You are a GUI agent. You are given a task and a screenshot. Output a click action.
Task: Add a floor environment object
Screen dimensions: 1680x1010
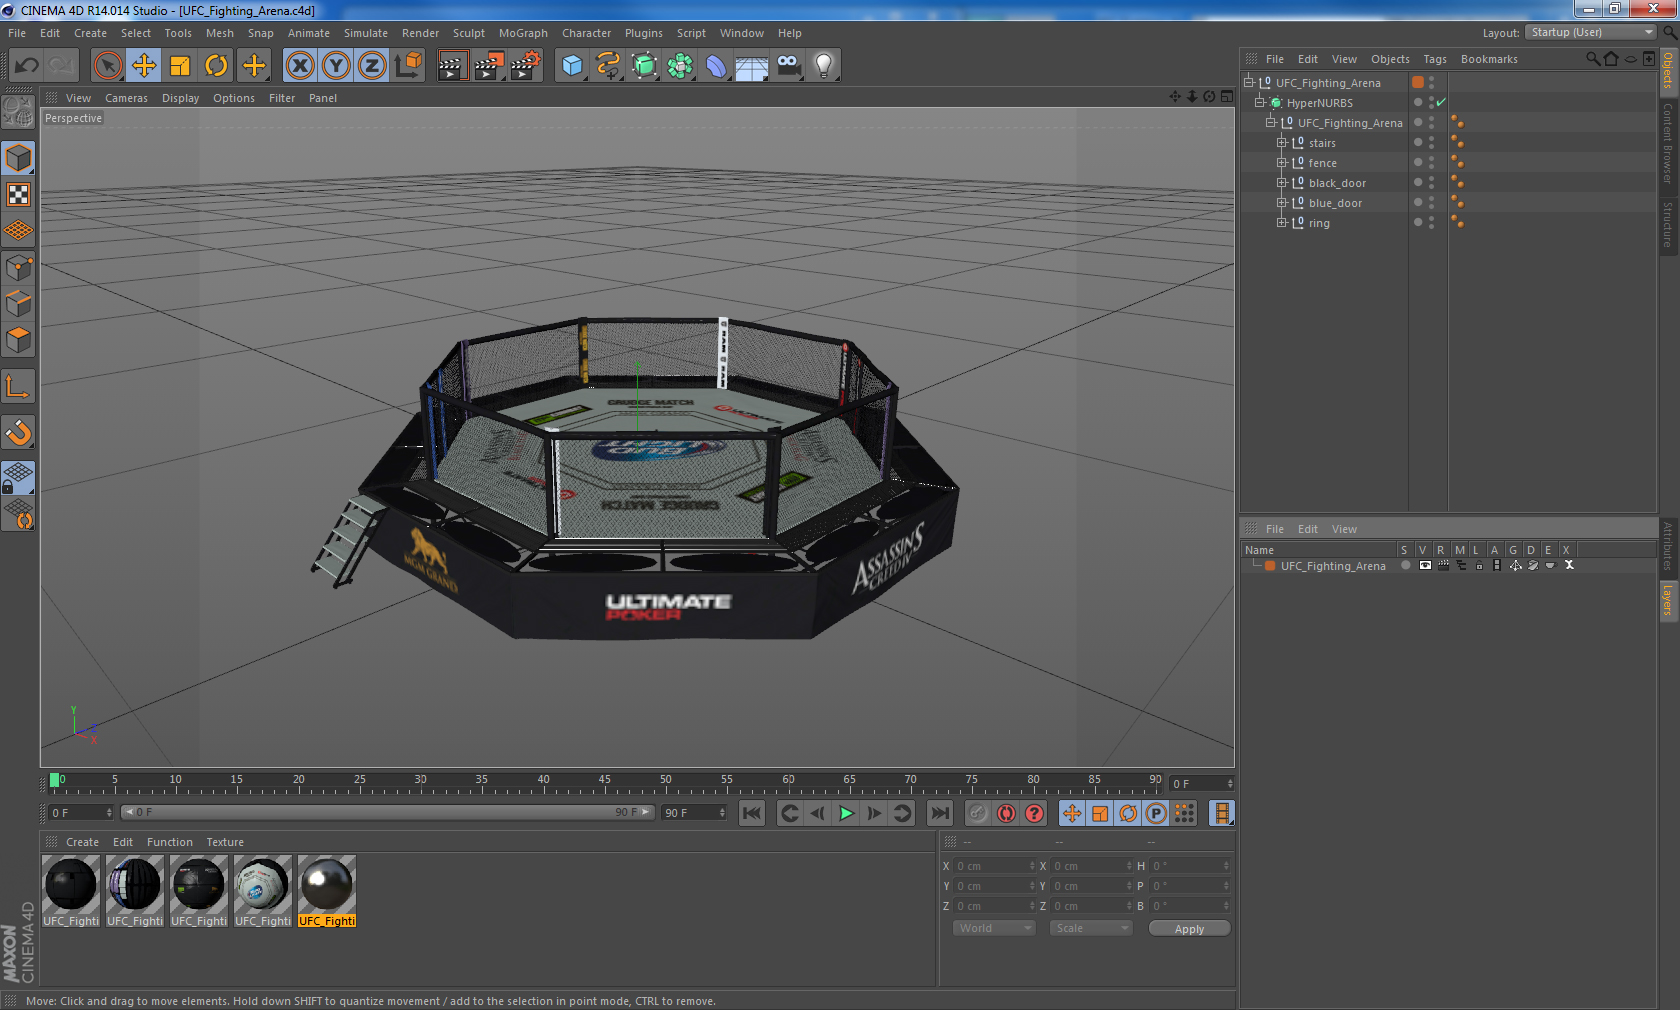pyautogui.click(x=752, y=66)
